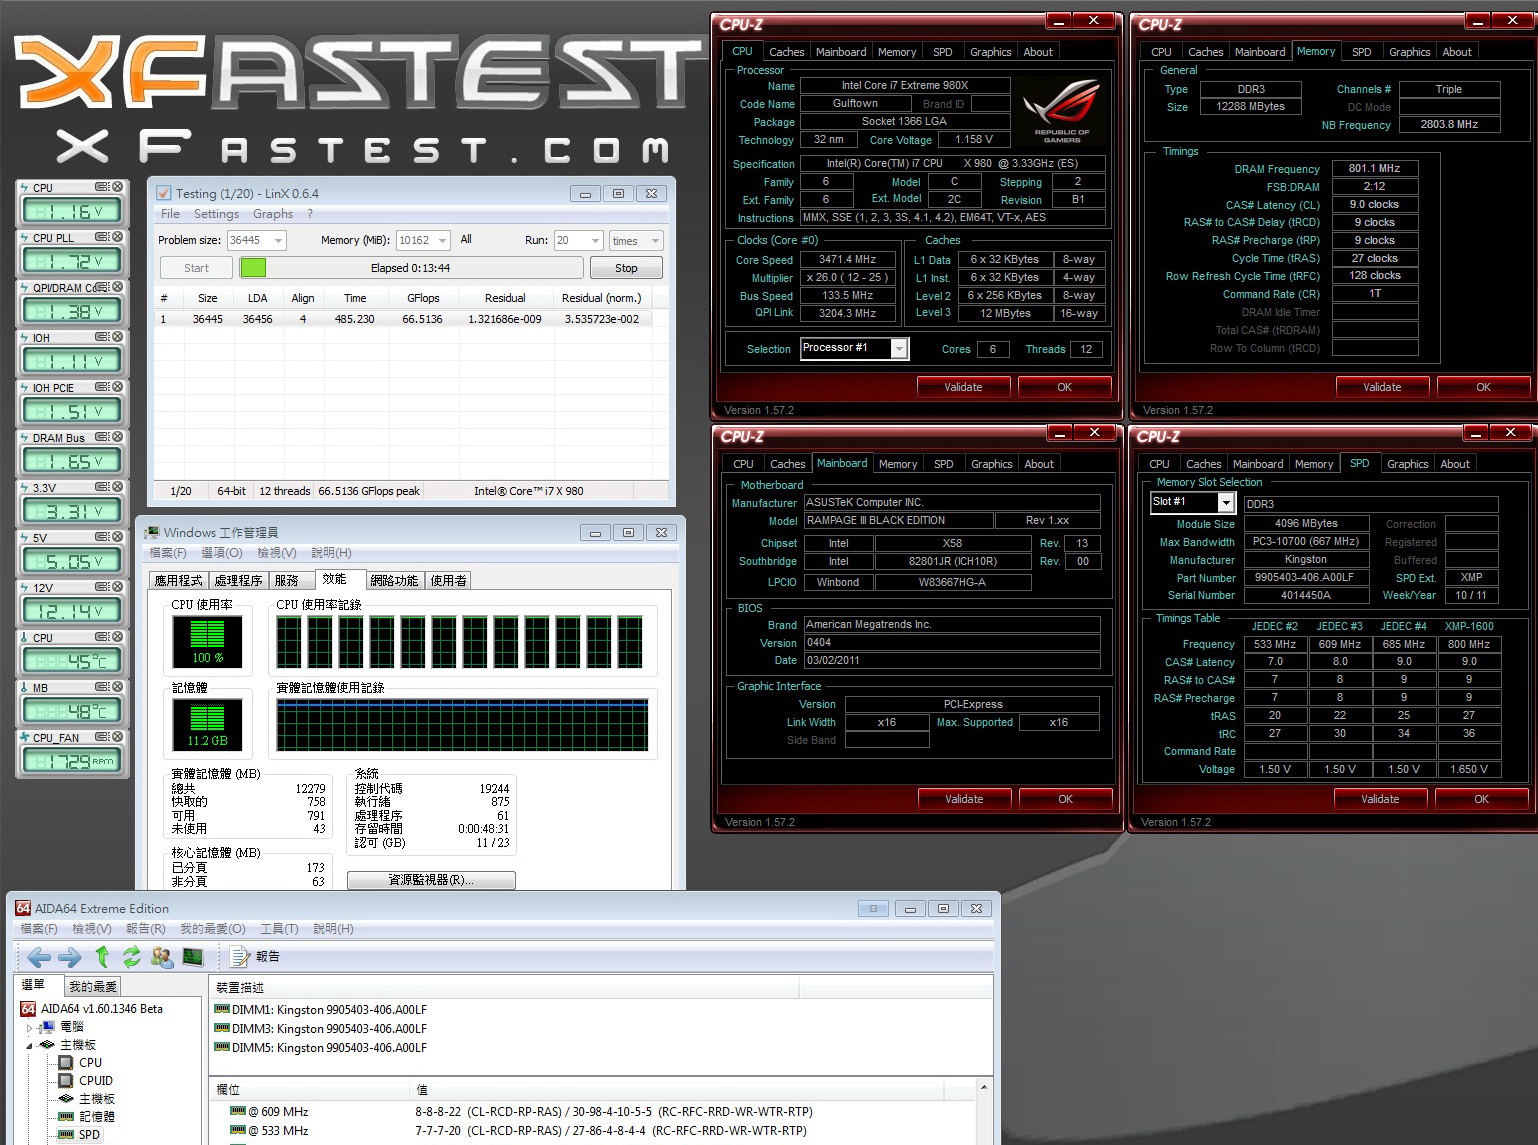Close the CPU voltage gadget showing 1.16 V

[x=118, y=187]
